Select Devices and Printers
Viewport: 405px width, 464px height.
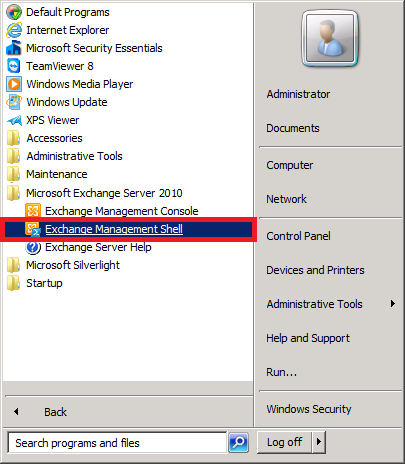(x=315, y=270)
